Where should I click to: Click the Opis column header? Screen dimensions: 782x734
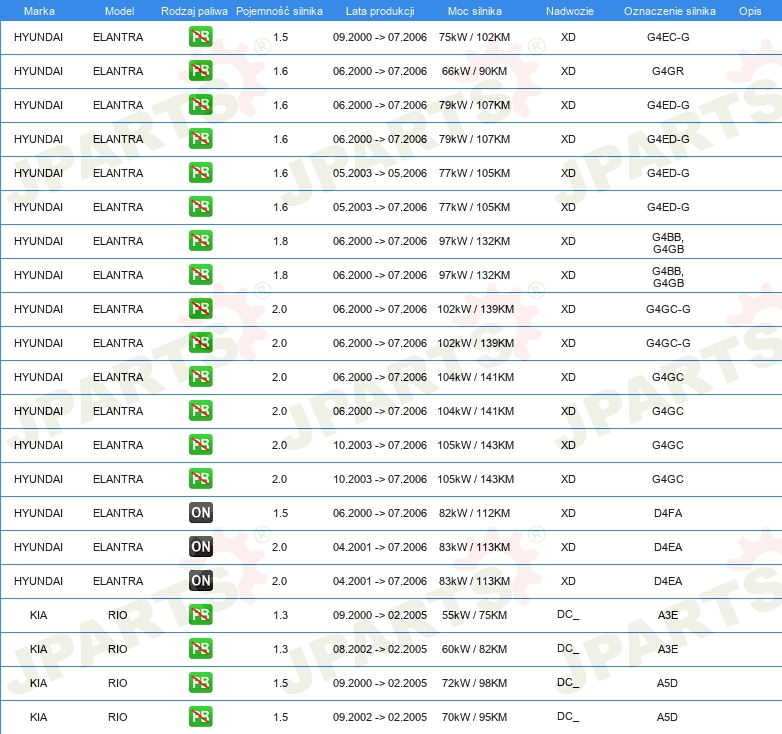(x=749, y=10)
